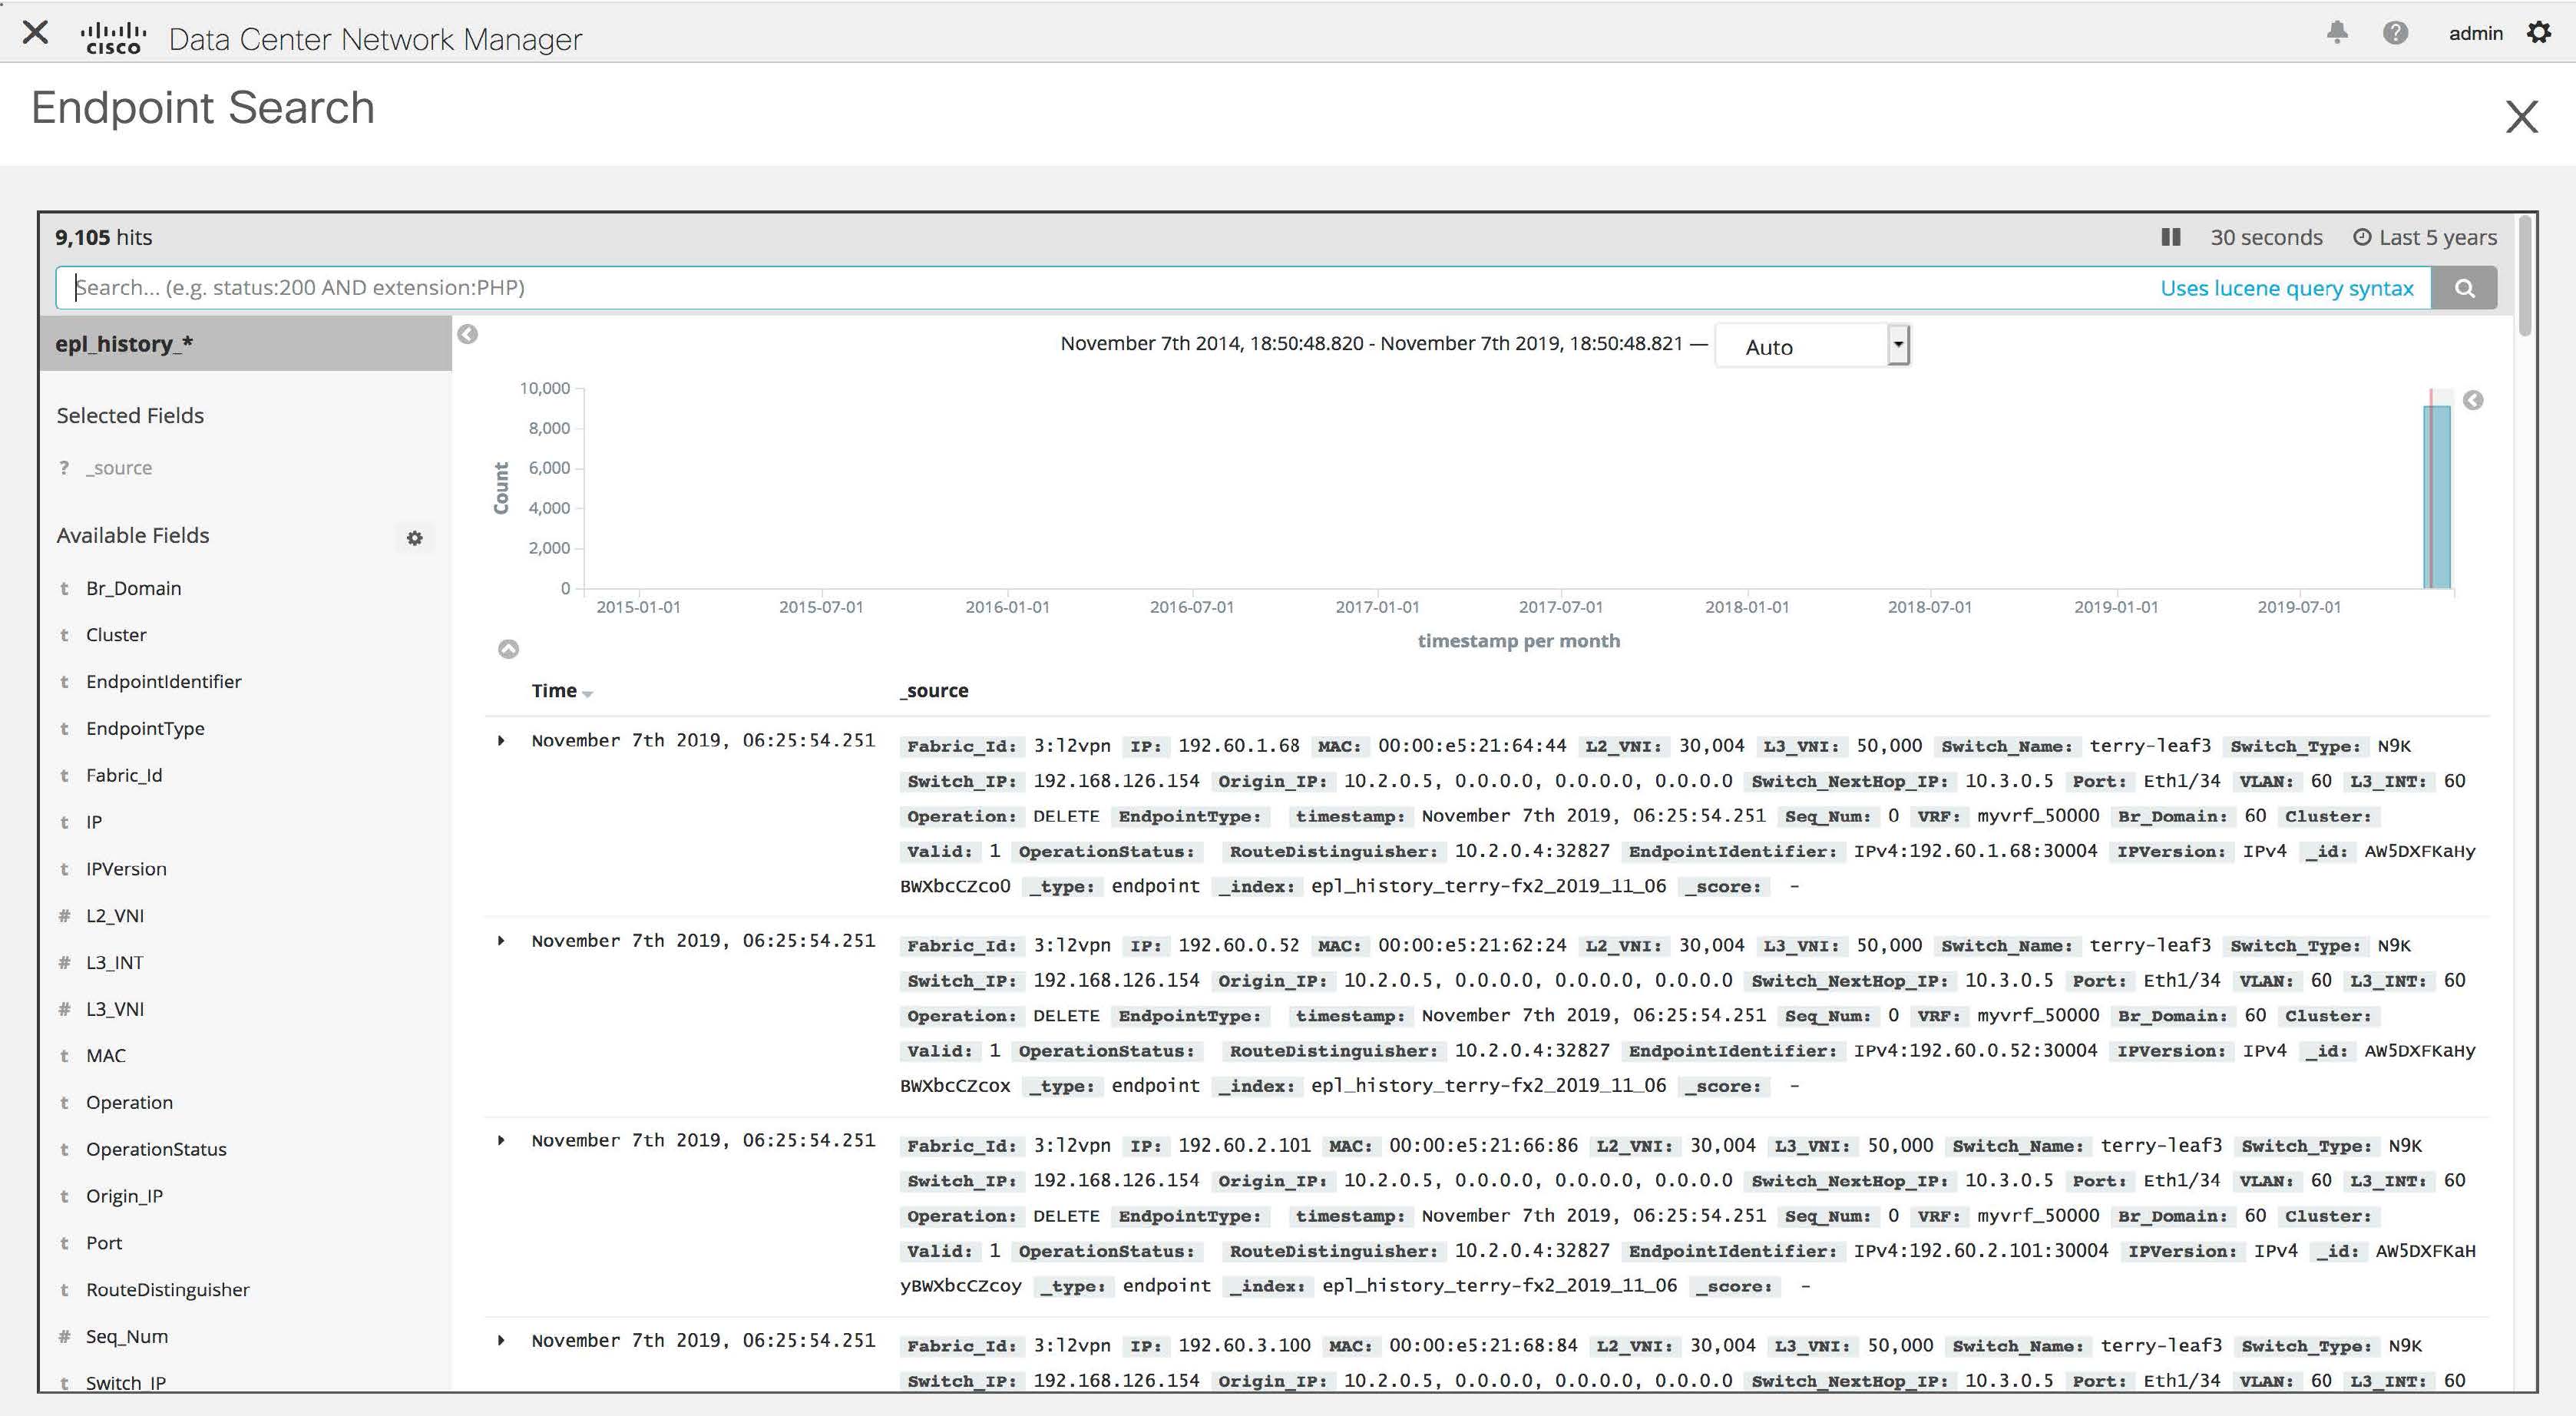2576x1416 pixels.
Task: Sort by the Time column header
Action: click(554, 690)
